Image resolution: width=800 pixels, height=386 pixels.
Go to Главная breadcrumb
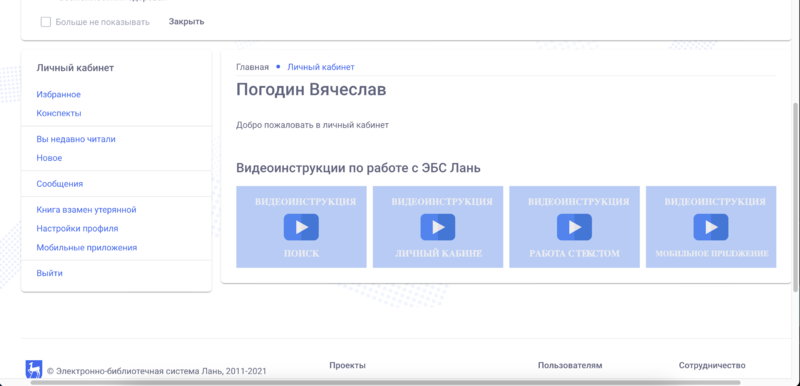253,67
